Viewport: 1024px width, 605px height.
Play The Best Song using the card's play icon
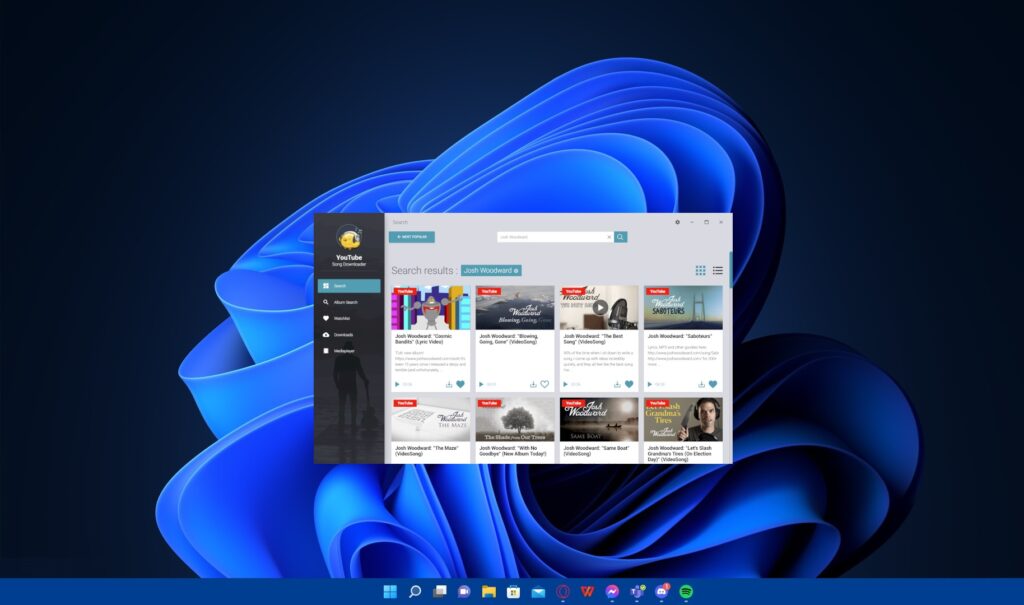point(566,385)
